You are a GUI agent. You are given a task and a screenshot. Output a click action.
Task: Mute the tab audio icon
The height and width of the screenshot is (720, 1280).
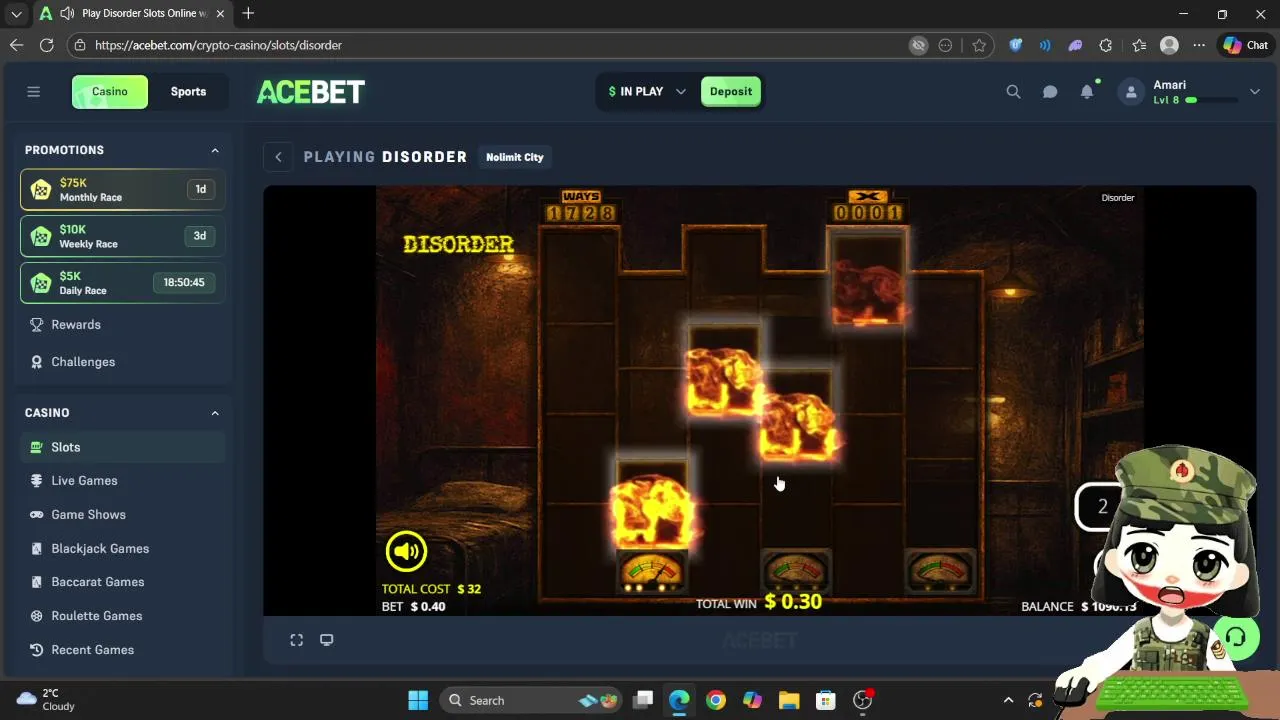[66, 14]
